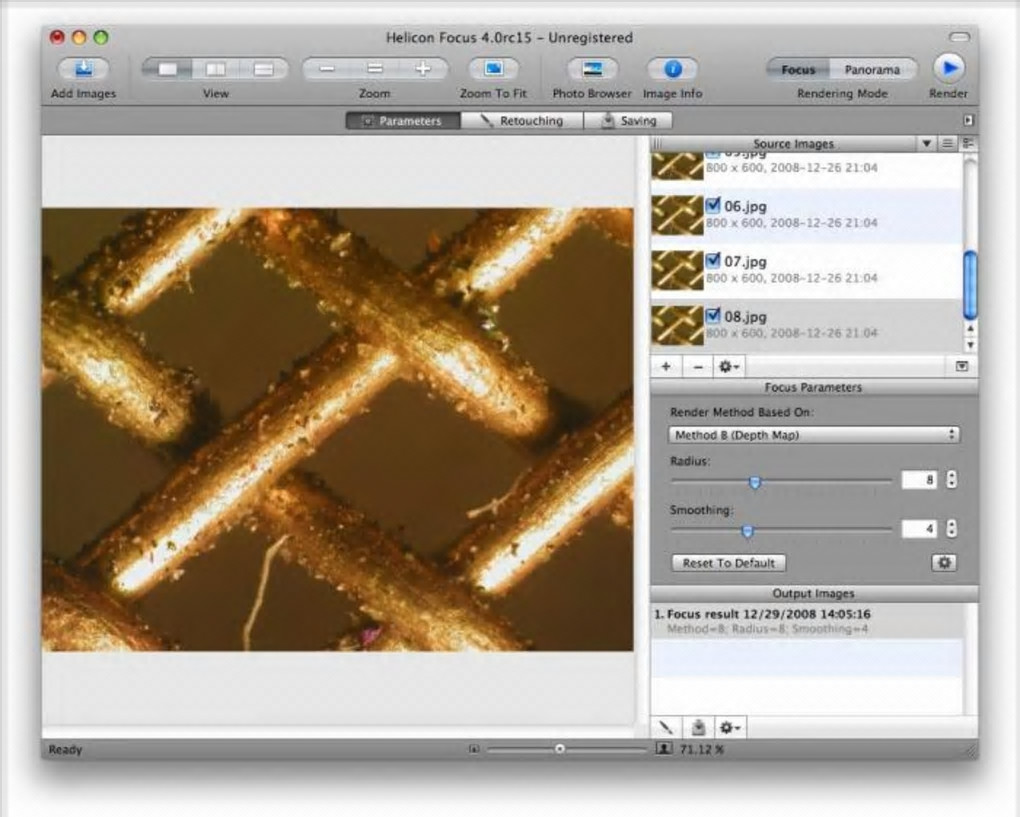This screenshot has height=817, width=1020.
Task: Switch to the Retouching tab
Action: click(520, 121)
